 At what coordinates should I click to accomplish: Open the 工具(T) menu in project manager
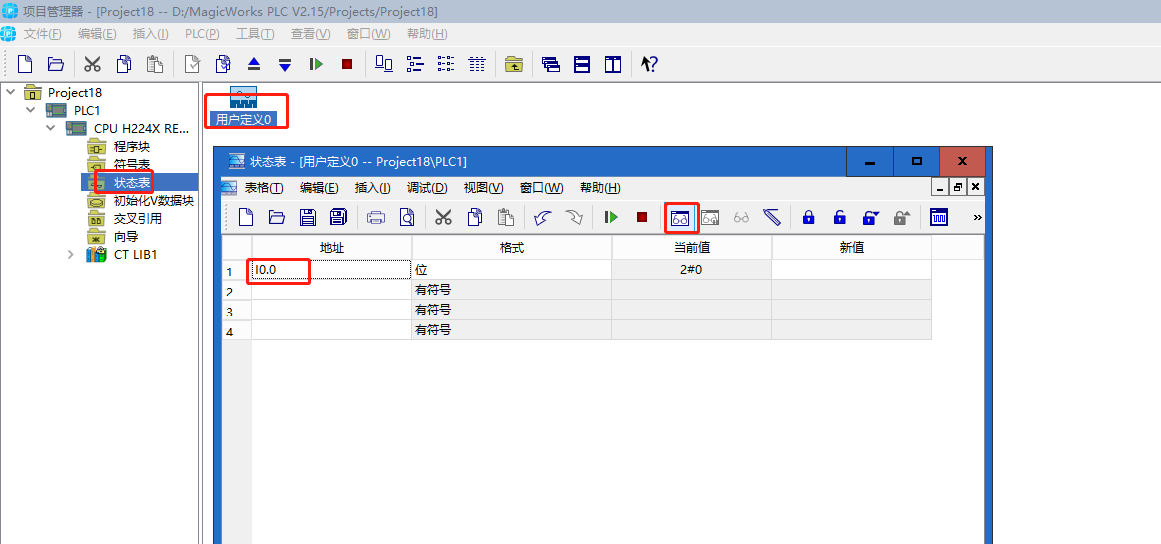click(x=255, y=34)
